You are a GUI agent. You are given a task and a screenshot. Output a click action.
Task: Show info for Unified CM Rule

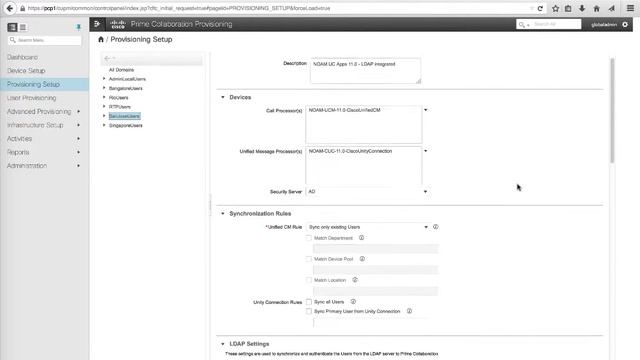(436, 227)
